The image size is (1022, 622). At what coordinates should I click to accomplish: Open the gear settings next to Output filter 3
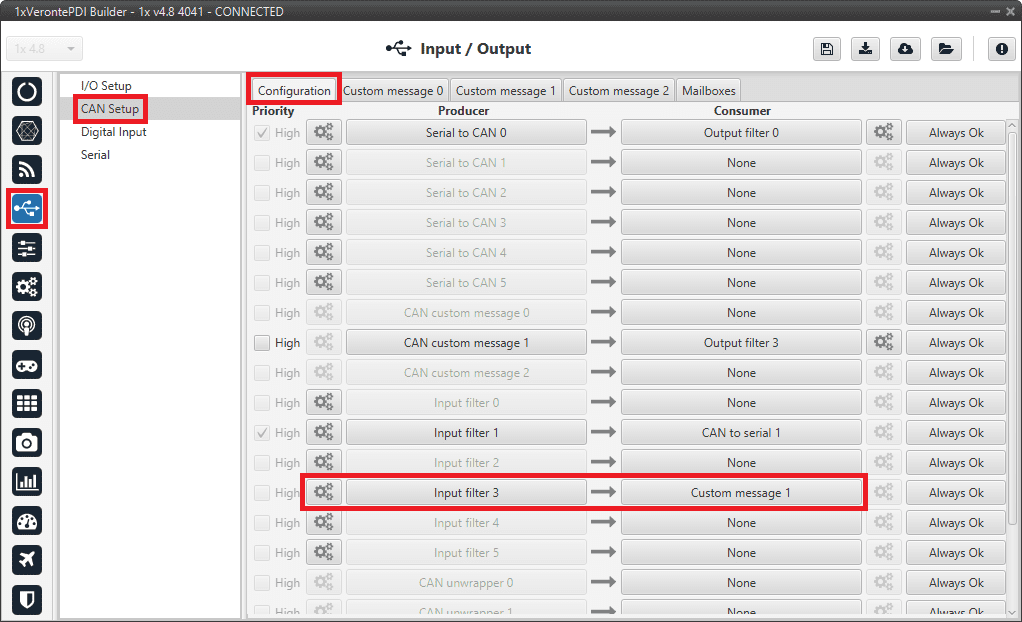[x=883, y=343]
